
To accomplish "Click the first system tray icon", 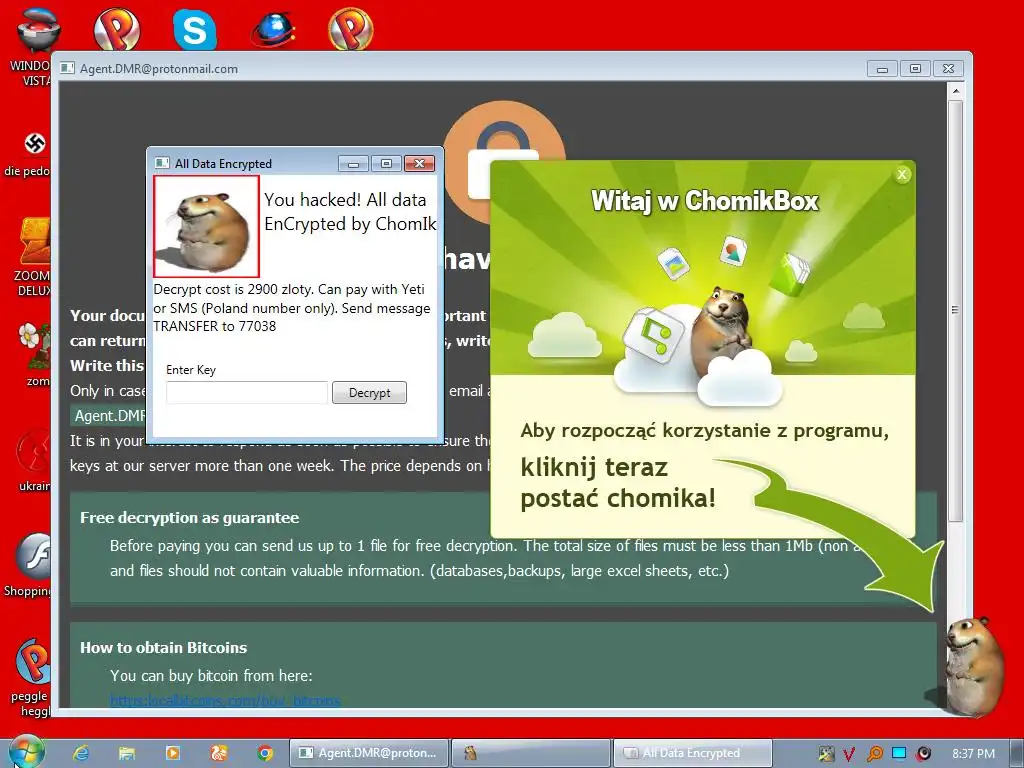I will click(x=826, y=754).
